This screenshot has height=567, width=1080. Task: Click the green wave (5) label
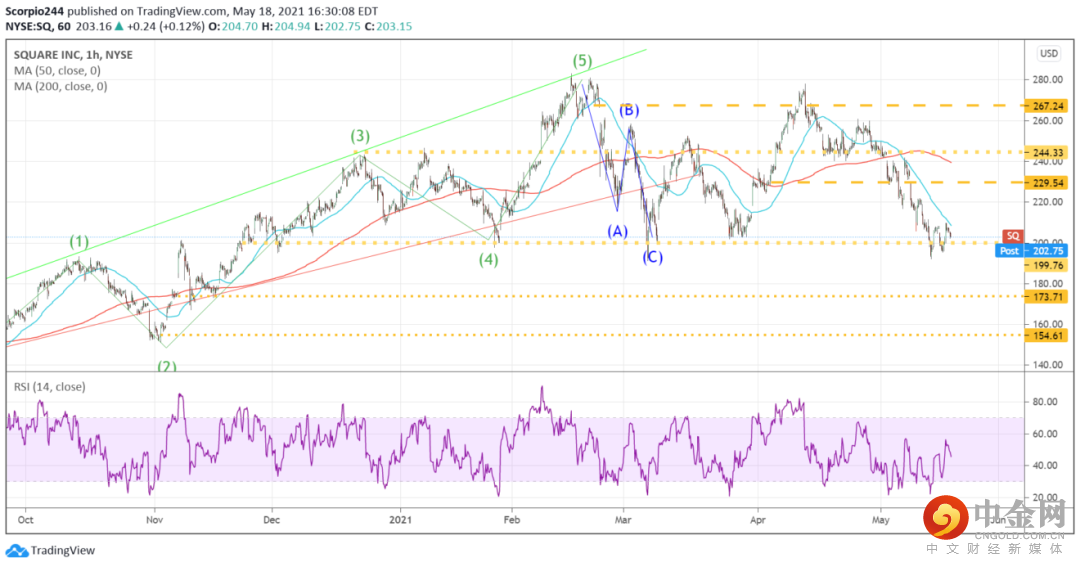click(x=582, y=61)
